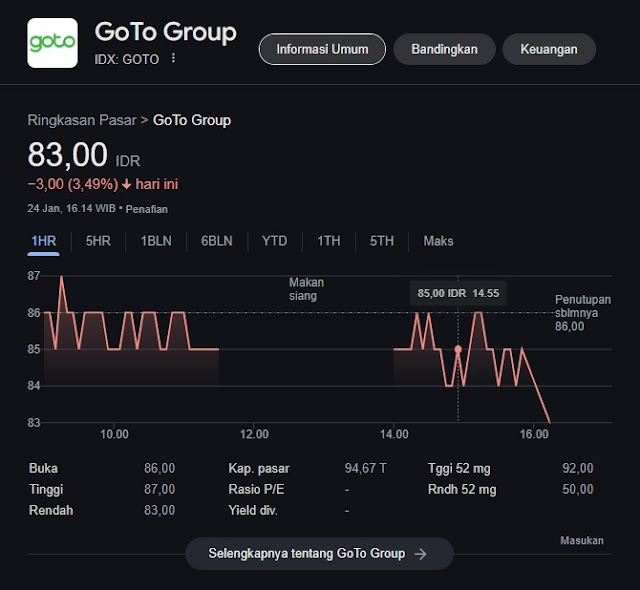Click the Kap. pasar label
640x590 pixels.
[259, 468]
